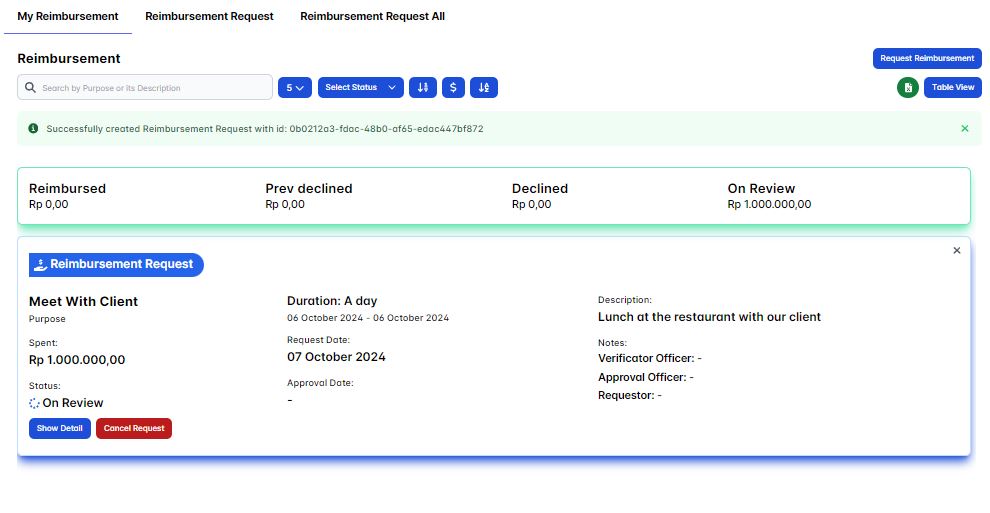Image resolution: width=990 pixels, height=513 pixels.
Task: Click the dollar sign amount filter icon
Action: point(453,88)
